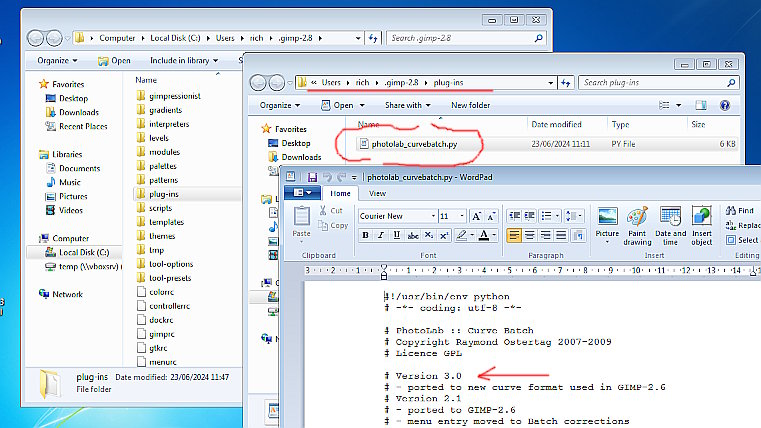
Task: Open the Courier New font family dropdown
Action: tap(433, 216)
